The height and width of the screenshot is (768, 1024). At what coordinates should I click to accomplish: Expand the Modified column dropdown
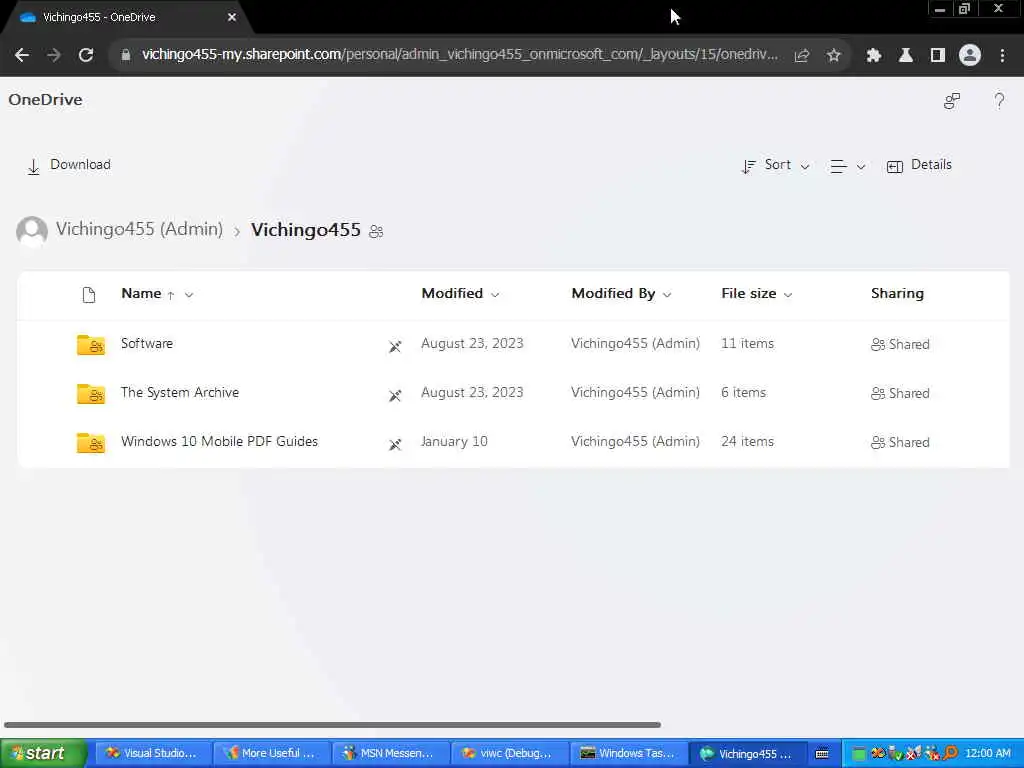point(495,295)
